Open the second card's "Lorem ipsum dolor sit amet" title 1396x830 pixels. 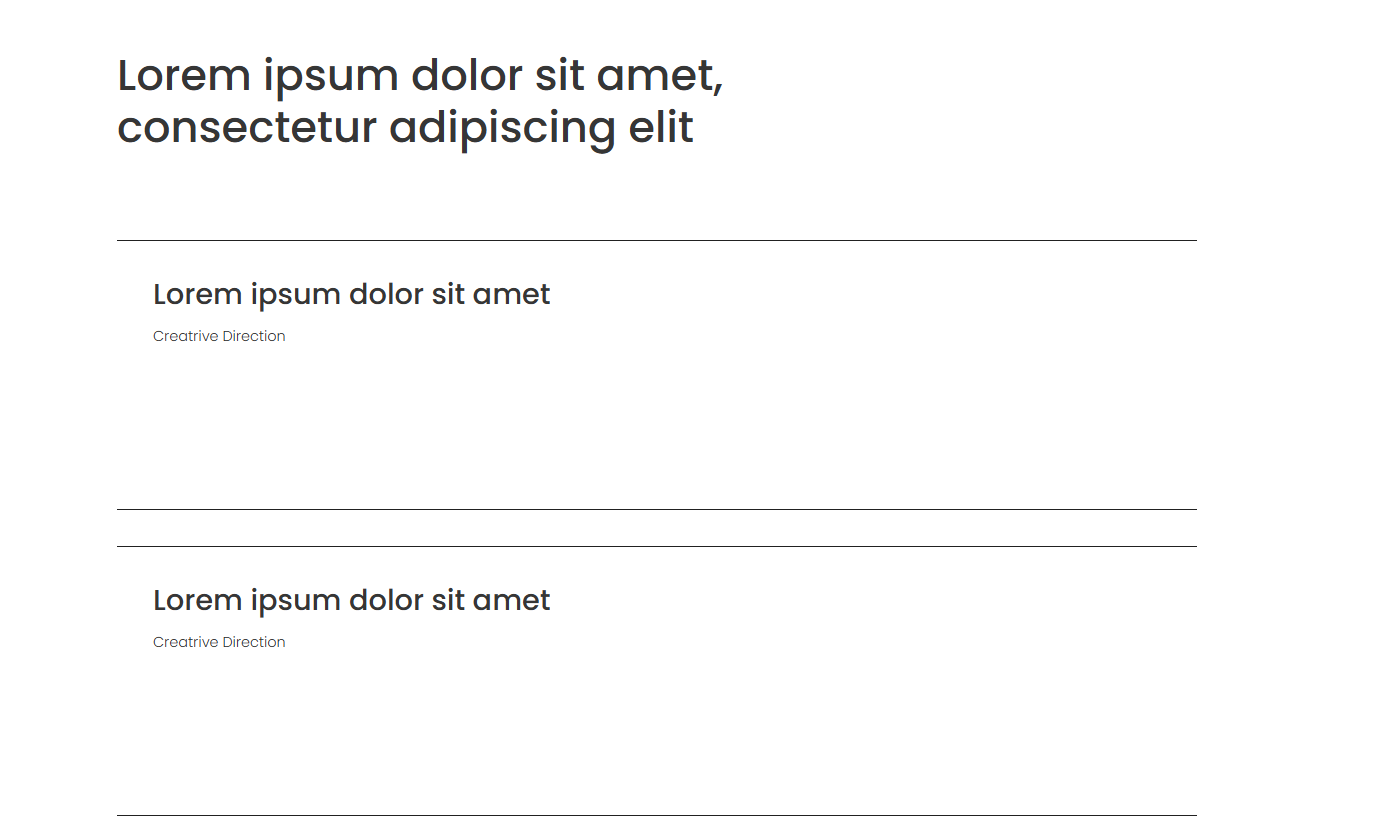point(351,600)
